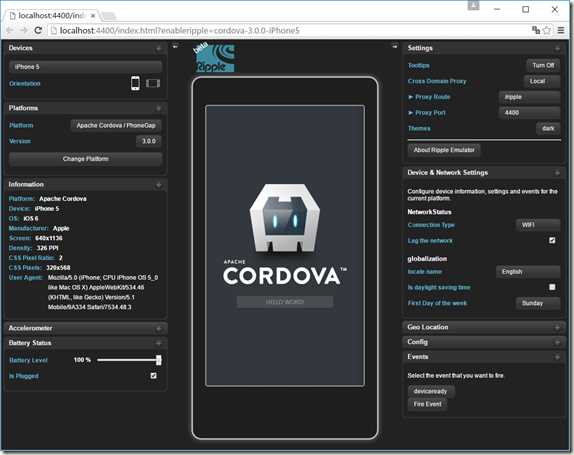Click HELLO WORLD bar in emulator
Screen dimensions: 574x455
pos(285,302)
